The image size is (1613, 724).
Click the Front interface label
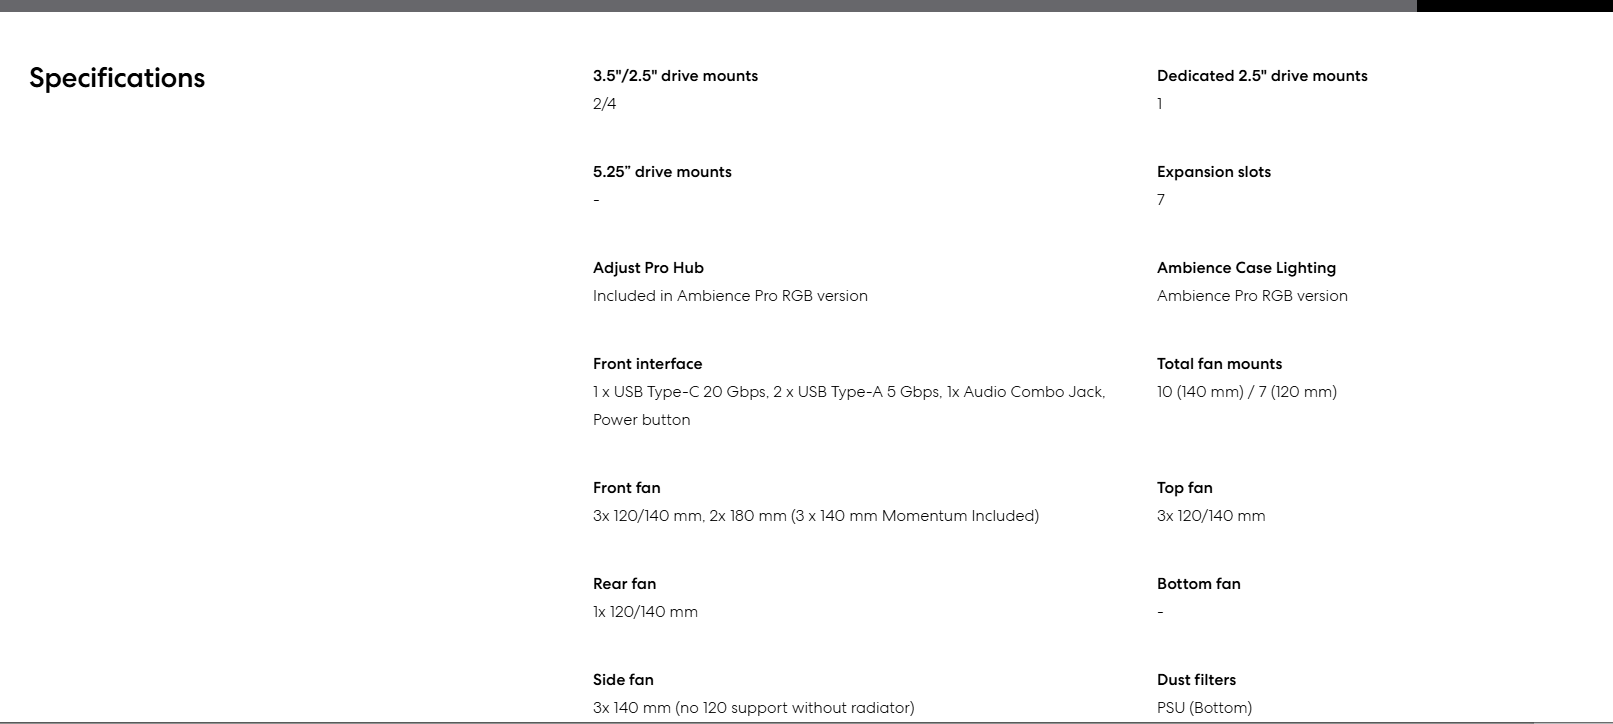pos(647,364)
